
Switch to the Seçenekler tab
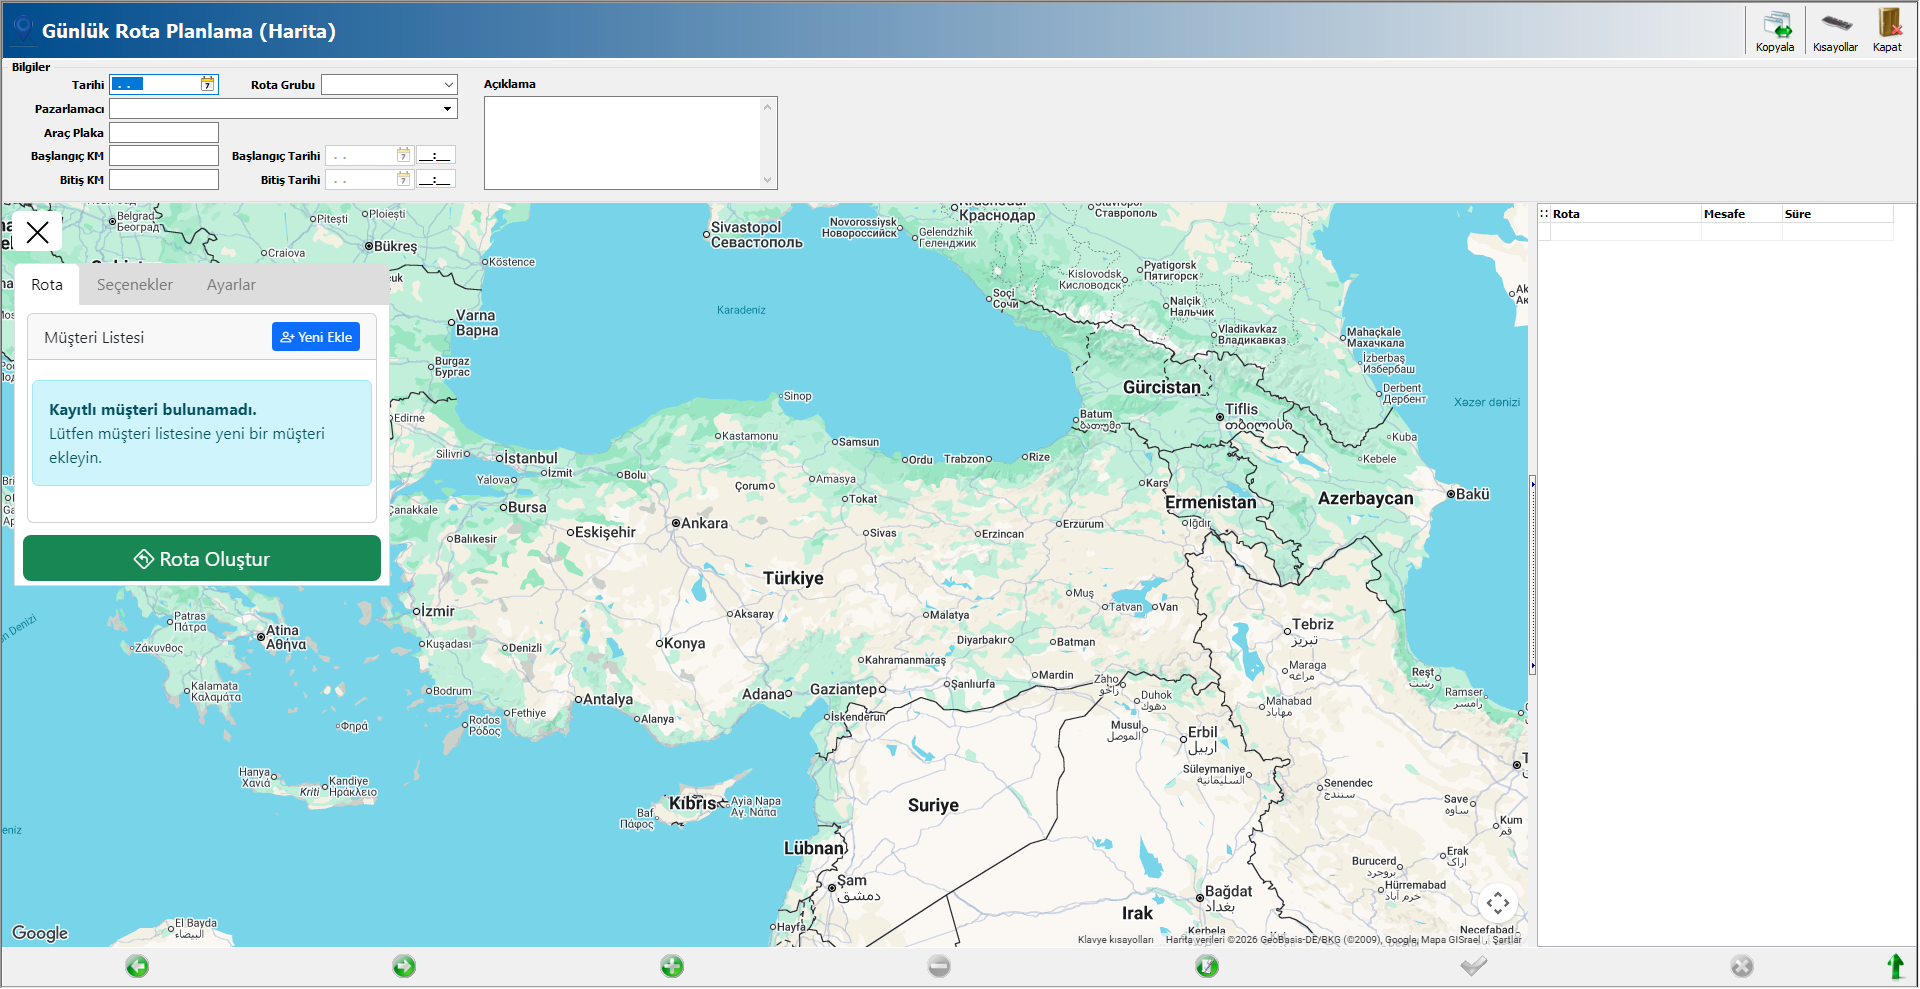pyautogui.click(x=135, y=285)
